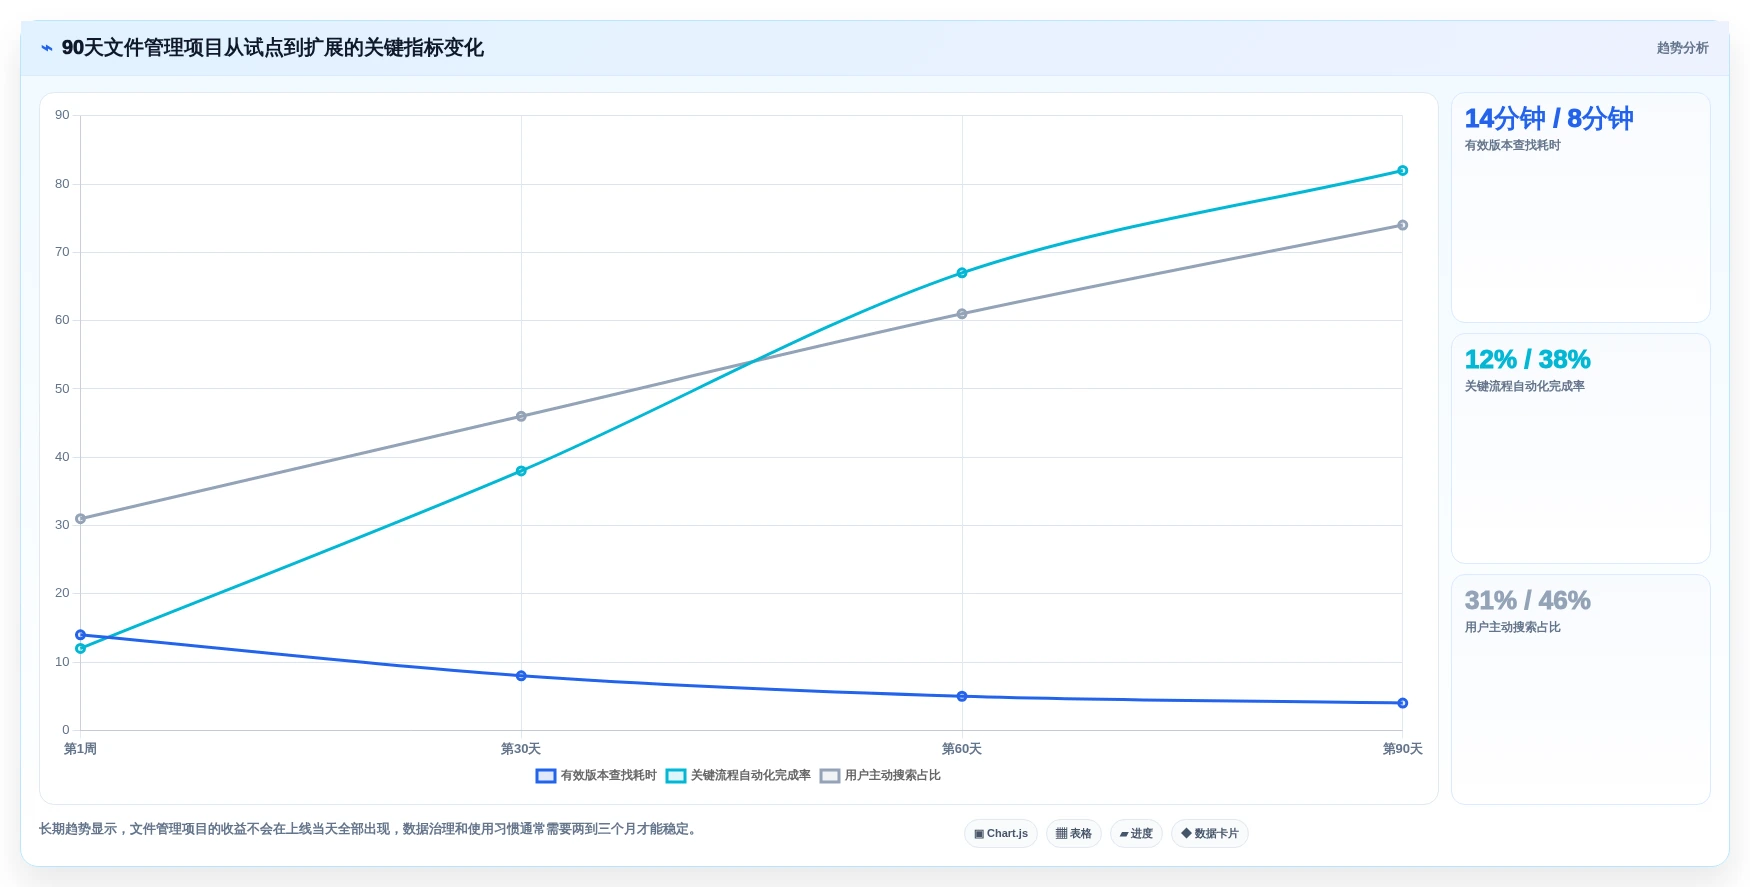Click the 第1周 data point on 查找耗时 line
Viewport: 1750px width, 887px height.
pos(81,635)
